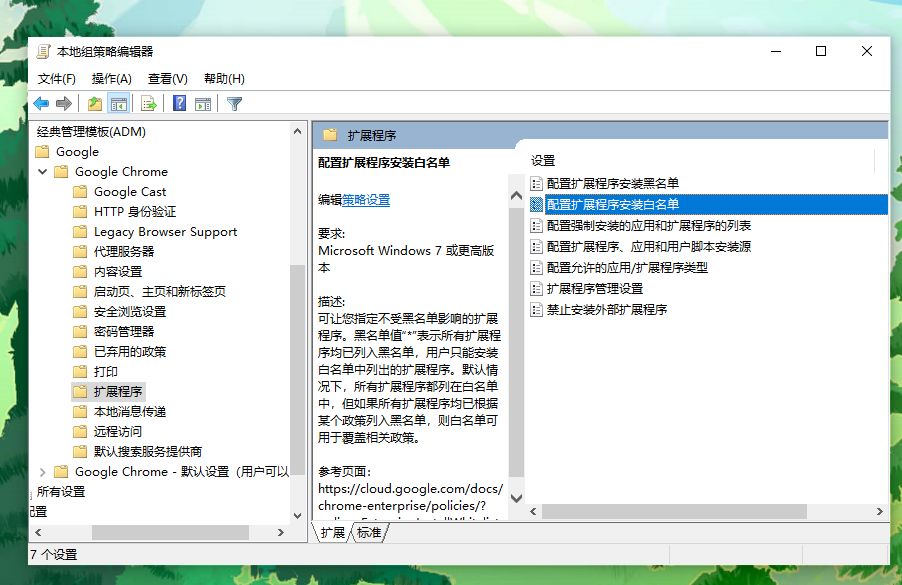Switch to the 标准 tab
This screenshot has height=585, width=902.
coord(369,533)
